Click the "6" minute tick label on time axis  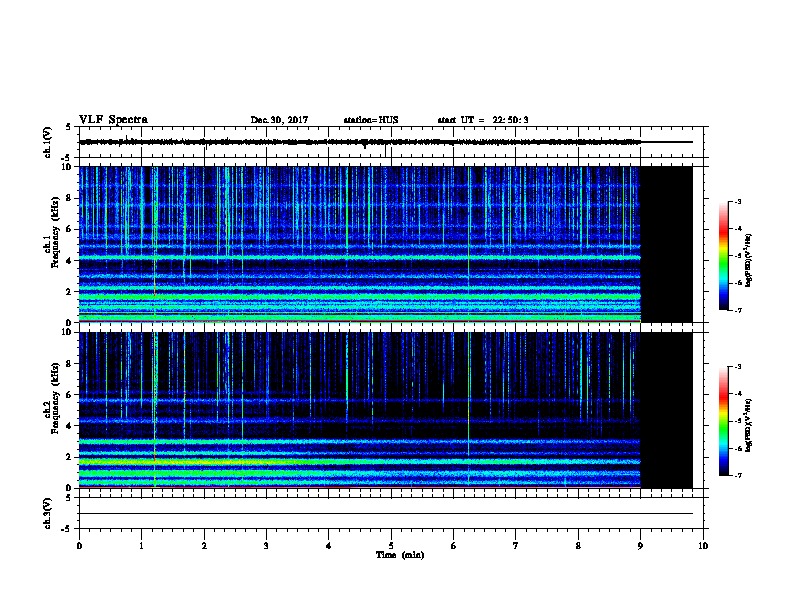tap(453, 546)
